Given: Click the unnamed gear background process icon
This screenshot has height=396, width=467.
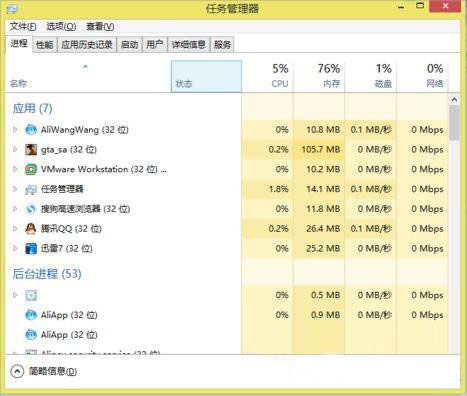Looking at the screenshot, I should (31, 295).
